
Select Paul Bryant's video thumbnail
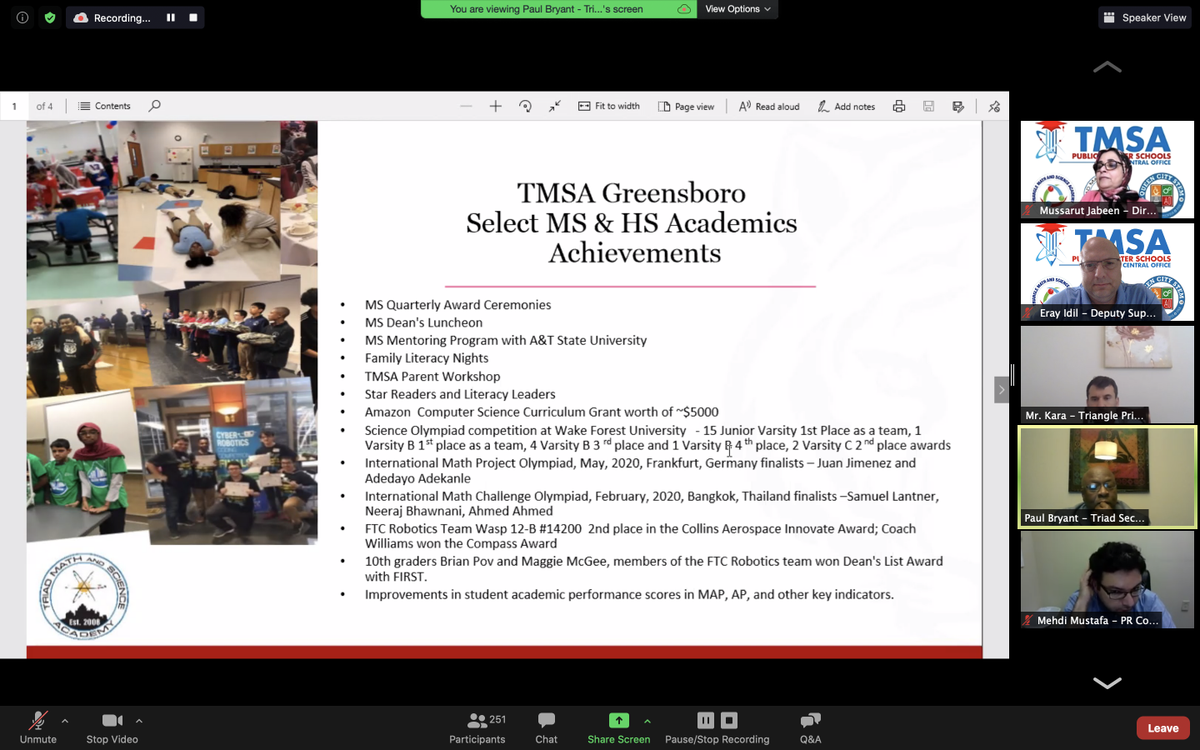coord(1107,477)
